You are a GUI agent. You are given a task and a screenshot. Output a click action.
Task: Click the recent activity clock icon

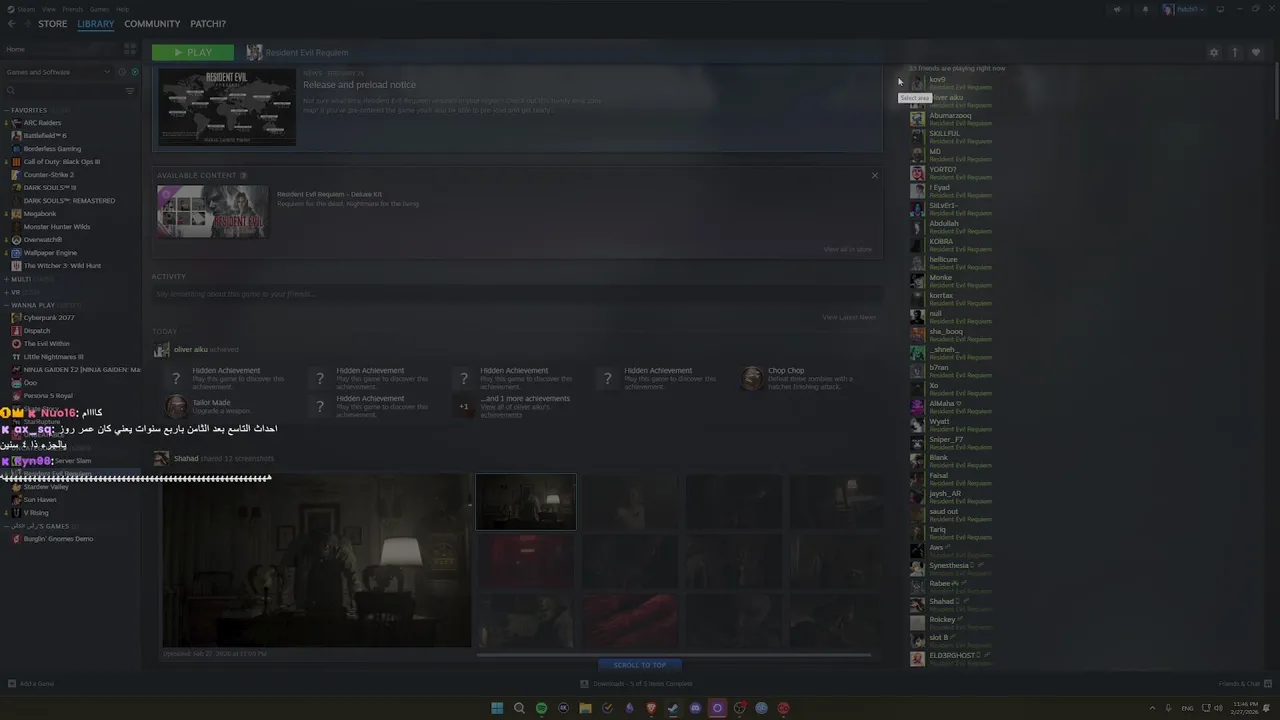pyautogui.click(x=123, y=72)
